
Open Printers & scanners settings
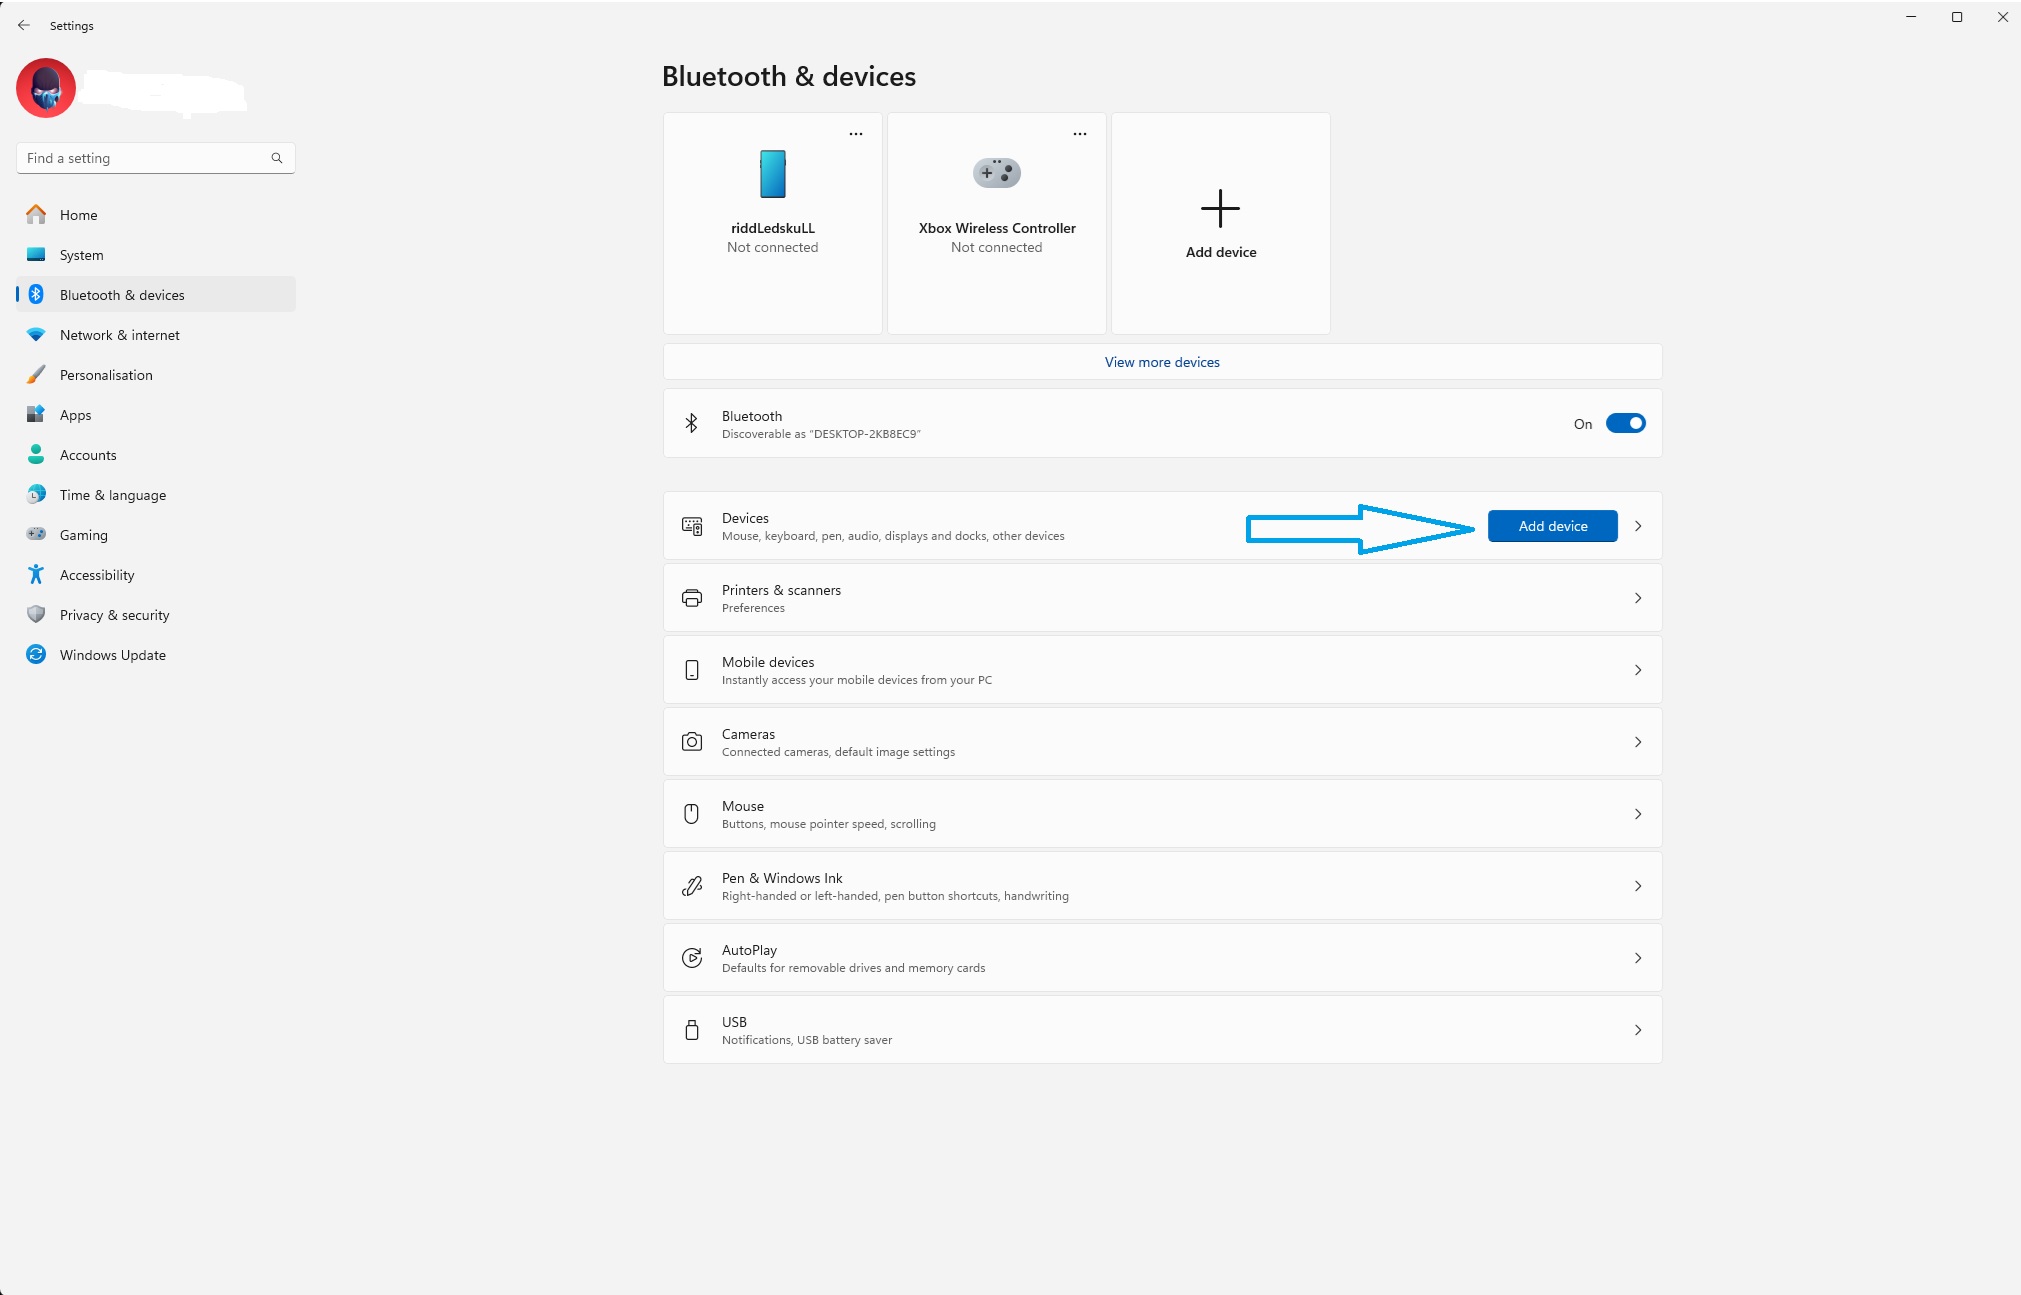(1162, 598)
